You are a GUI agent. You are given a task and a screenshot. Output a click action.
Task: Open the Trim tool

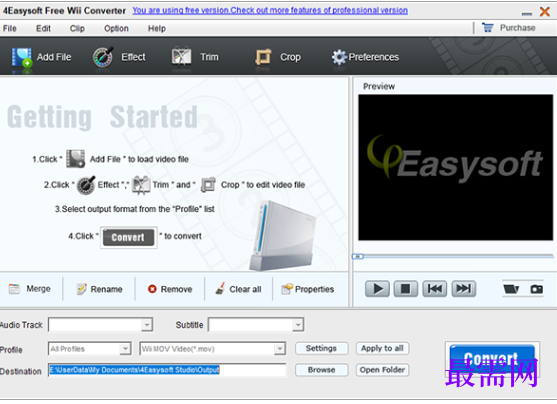pyautogui.click(x=182, y=57)
